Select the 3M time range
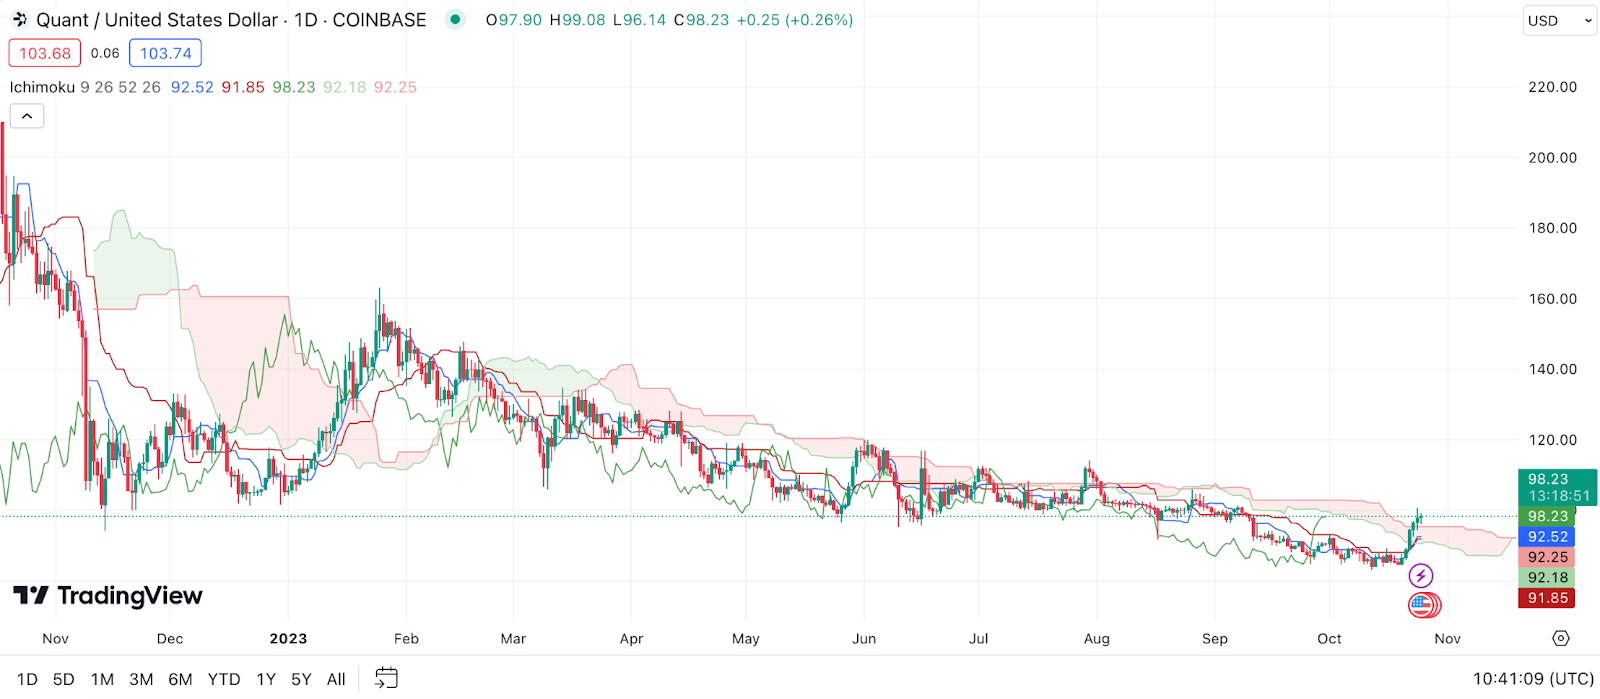Image resolution: width=1600 pixels, height=699 pixels. 141,679
